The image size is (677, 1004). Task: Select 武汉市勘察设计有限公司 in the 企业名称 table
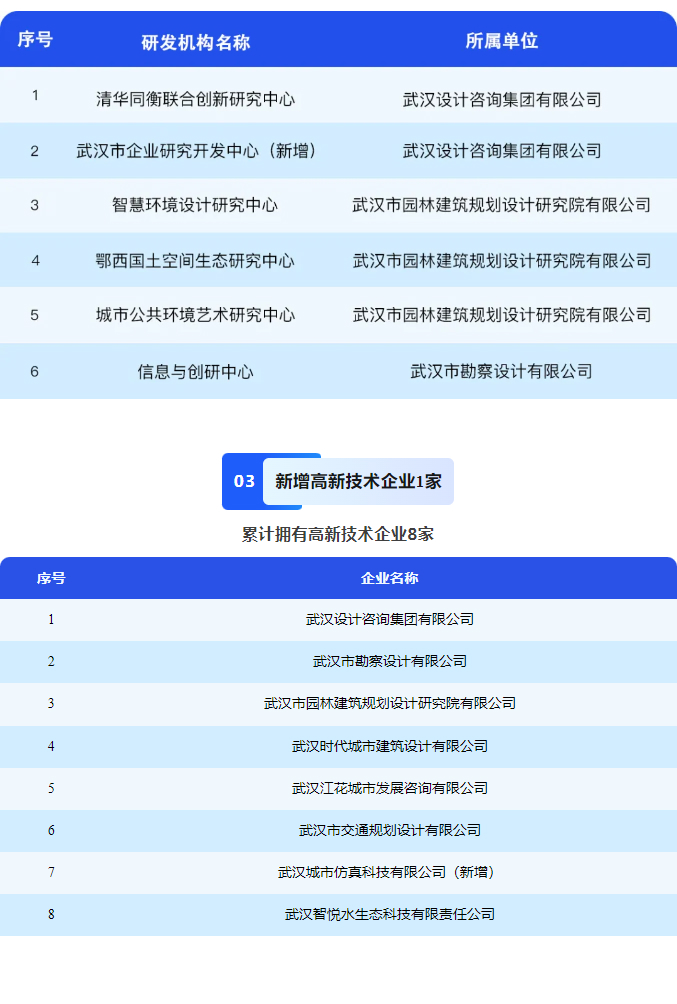(389, 661)
